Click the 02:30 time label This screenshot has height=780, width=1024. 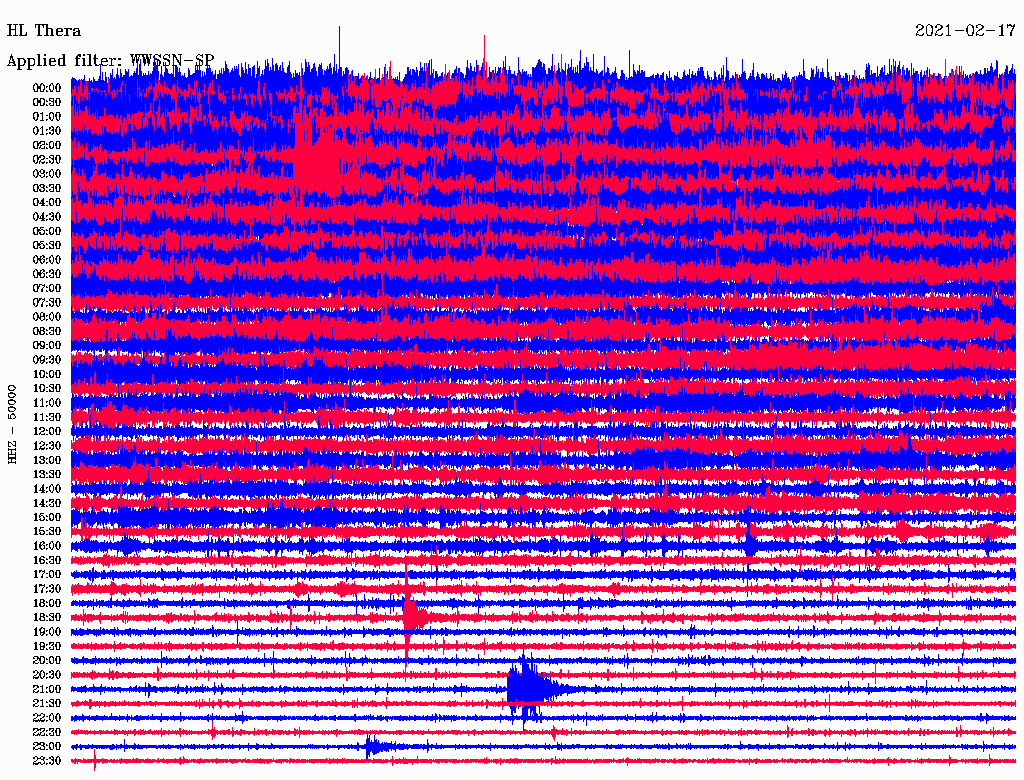point(47,159)
